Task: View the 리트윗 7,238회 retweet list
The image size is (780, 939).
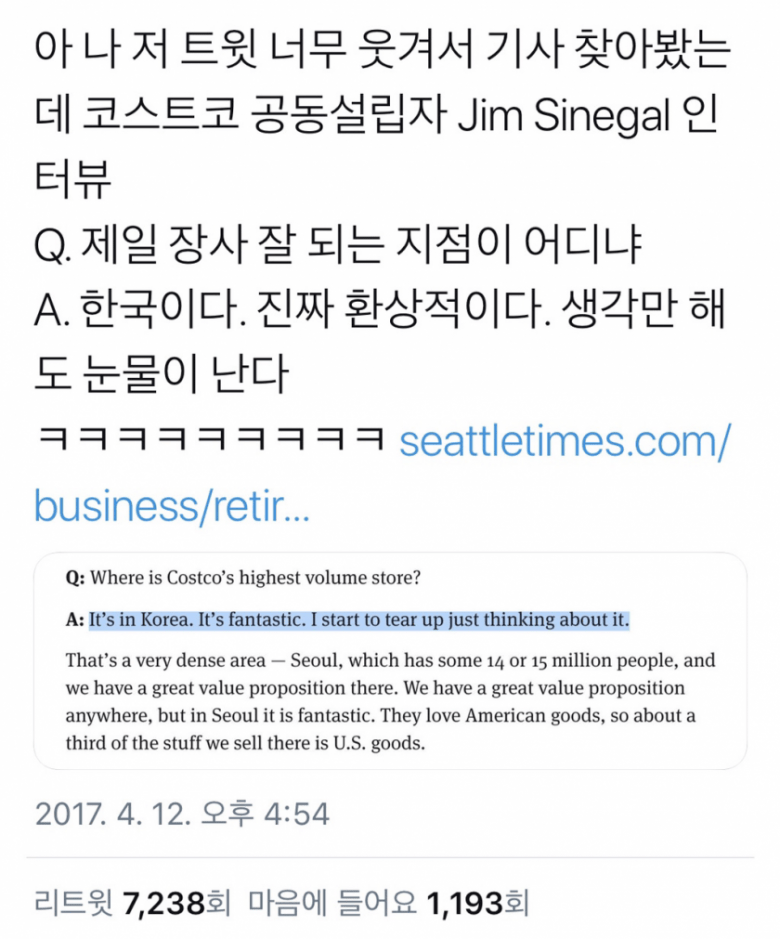Action: click(x=132, y=903)
